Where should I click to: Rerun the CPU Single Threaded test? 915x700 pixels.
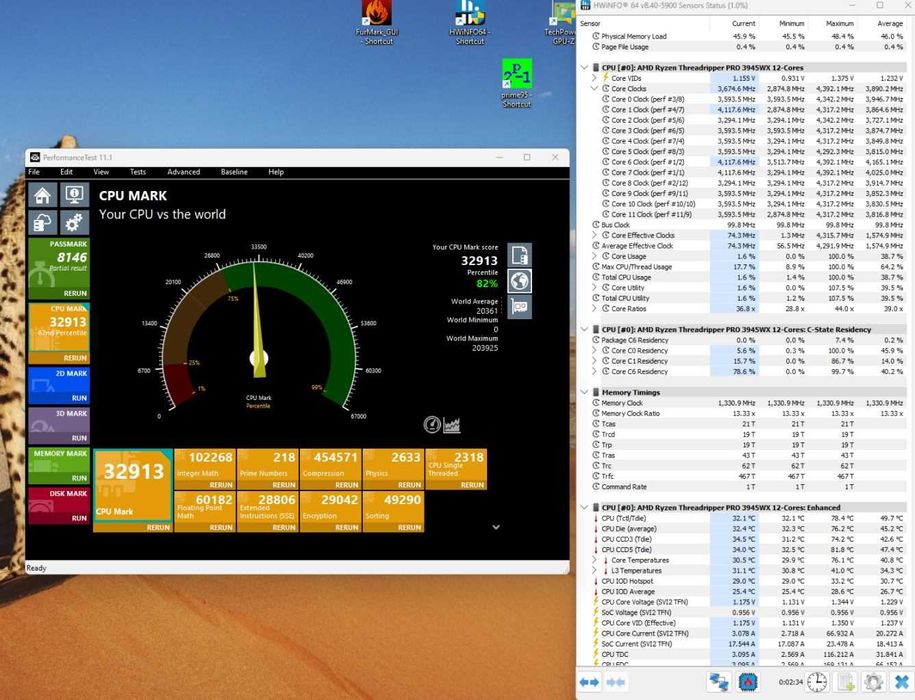(x=473, y=485)
